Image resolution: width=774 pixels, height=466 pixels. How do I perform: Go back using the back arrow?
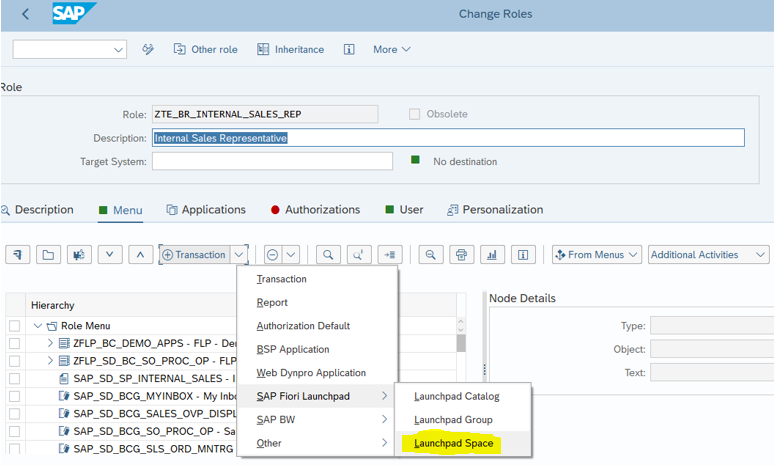click(x=26, y=14)
